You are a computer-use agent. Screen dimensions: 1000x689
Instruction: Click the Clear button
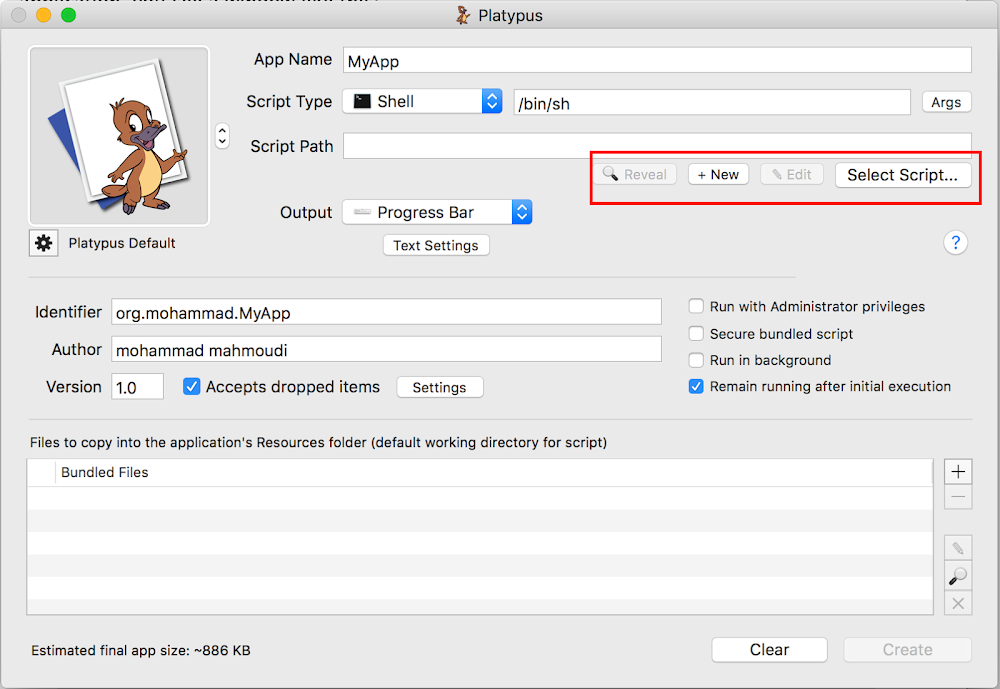point(769,649)
